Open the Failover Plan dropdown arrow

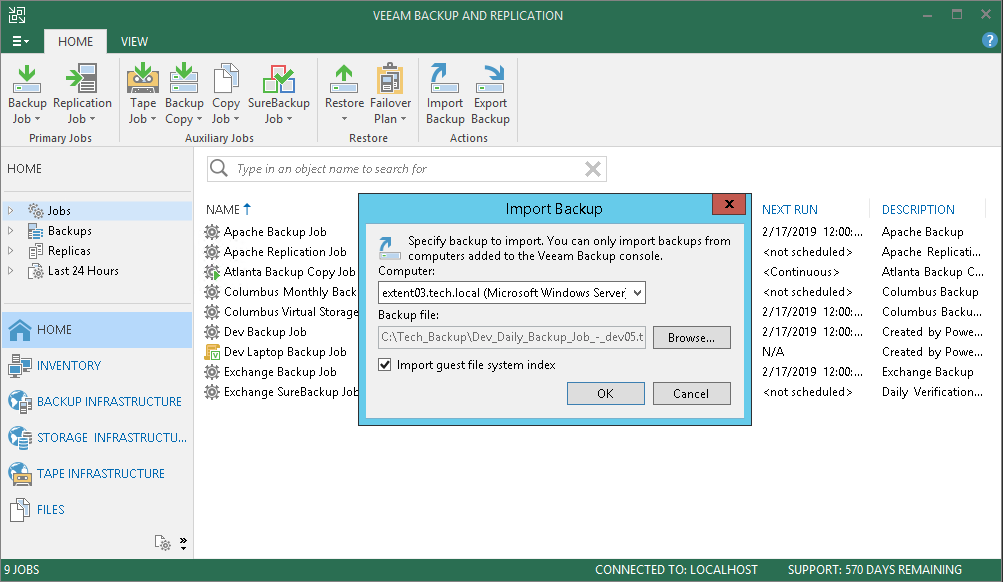403,119
